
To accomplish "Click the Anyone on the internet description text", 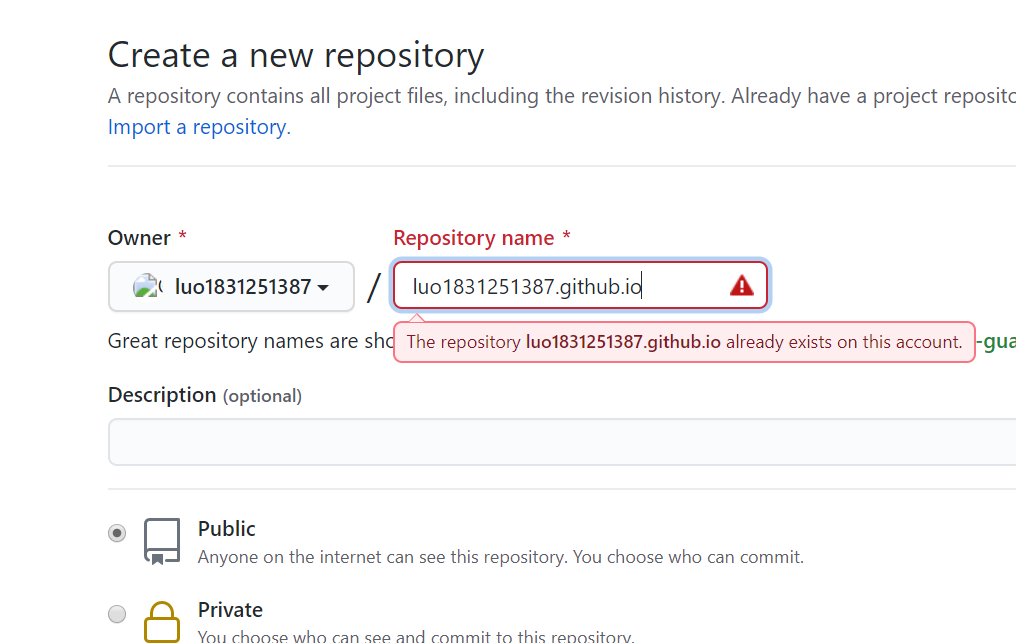I will [x=501, y=557].
